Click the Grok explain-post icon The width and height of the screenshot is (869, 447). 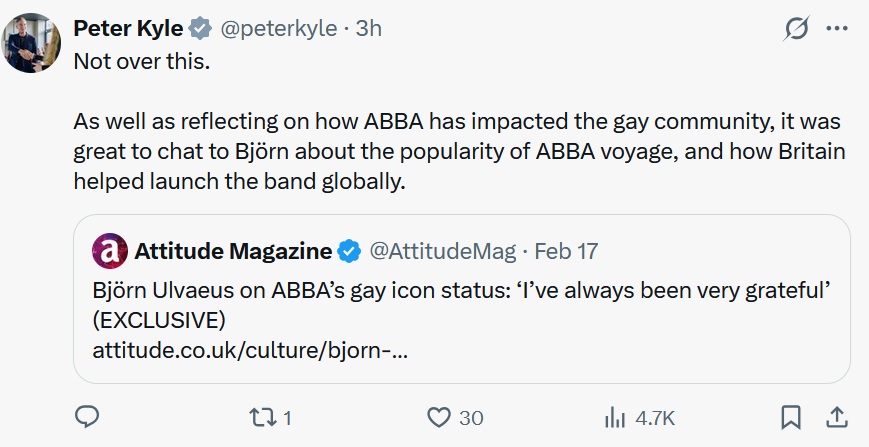point(796,29)
